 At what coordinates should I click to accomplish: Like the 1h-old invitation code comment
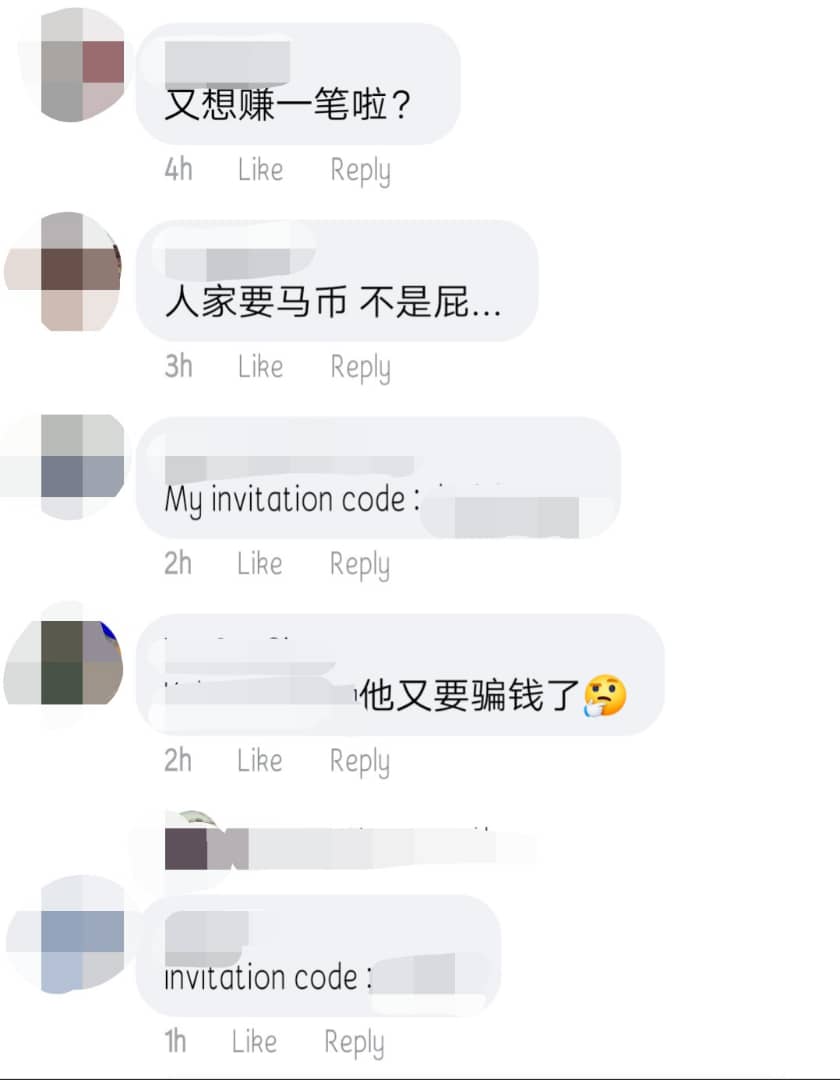coord(254,1041)
